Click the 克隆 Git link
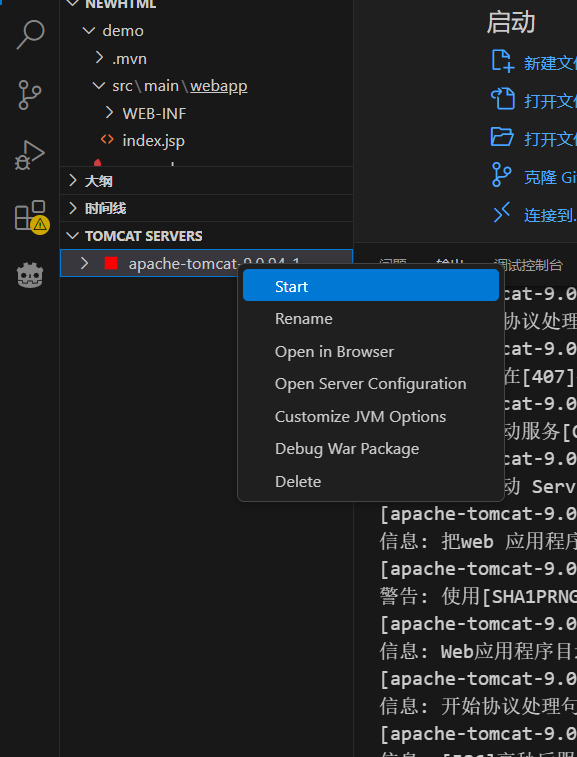Viewport: 577px width, 757px height. (x=550, y=177)
